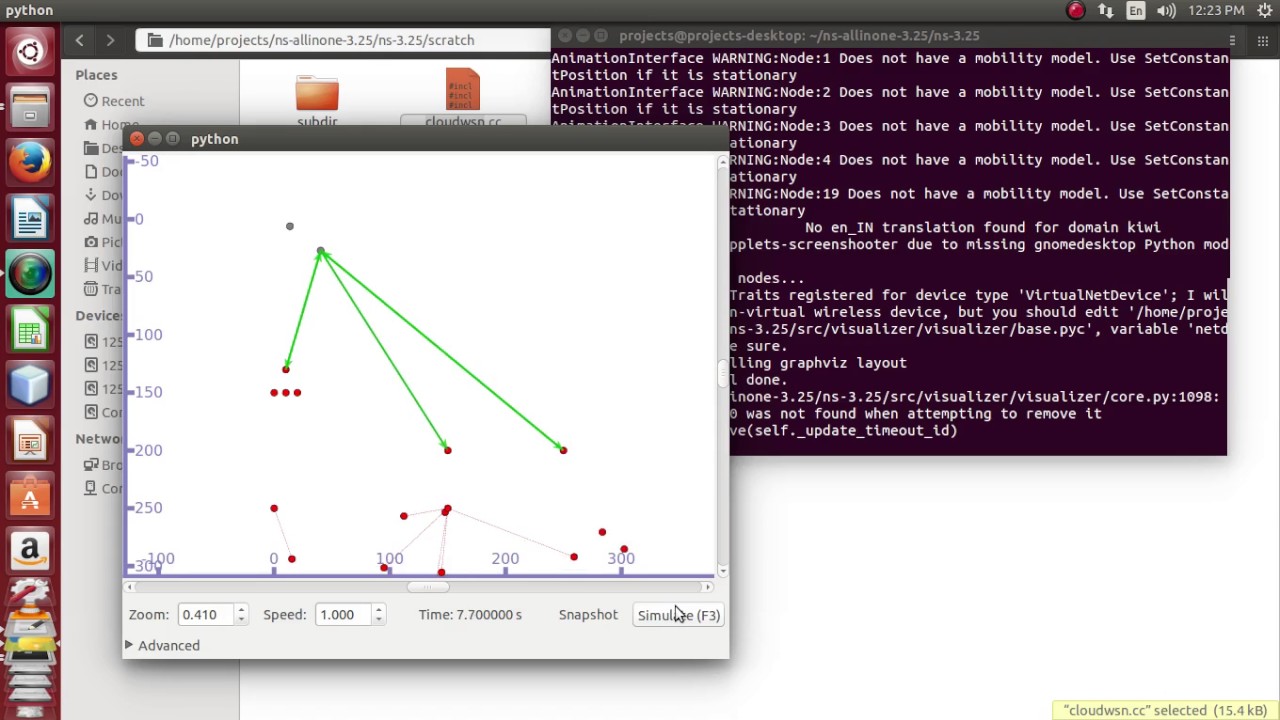Select the red node at middle green arrow end

(x=447, y=450)
